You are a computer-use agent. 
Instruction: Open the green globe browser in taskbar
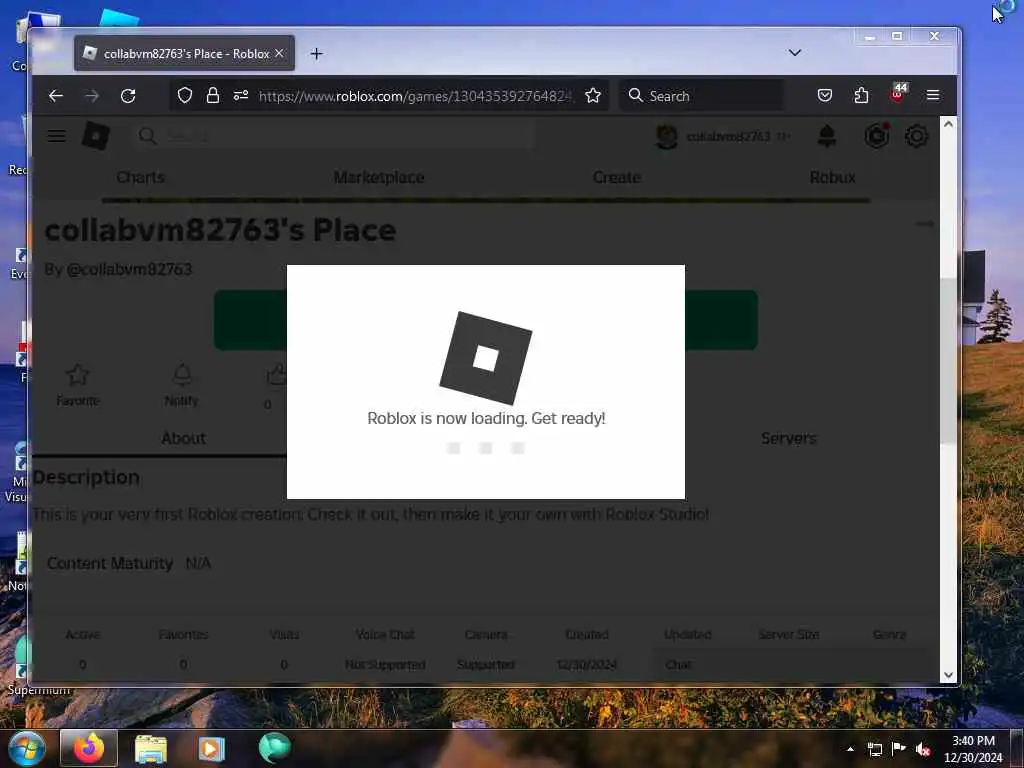[274, 748]
